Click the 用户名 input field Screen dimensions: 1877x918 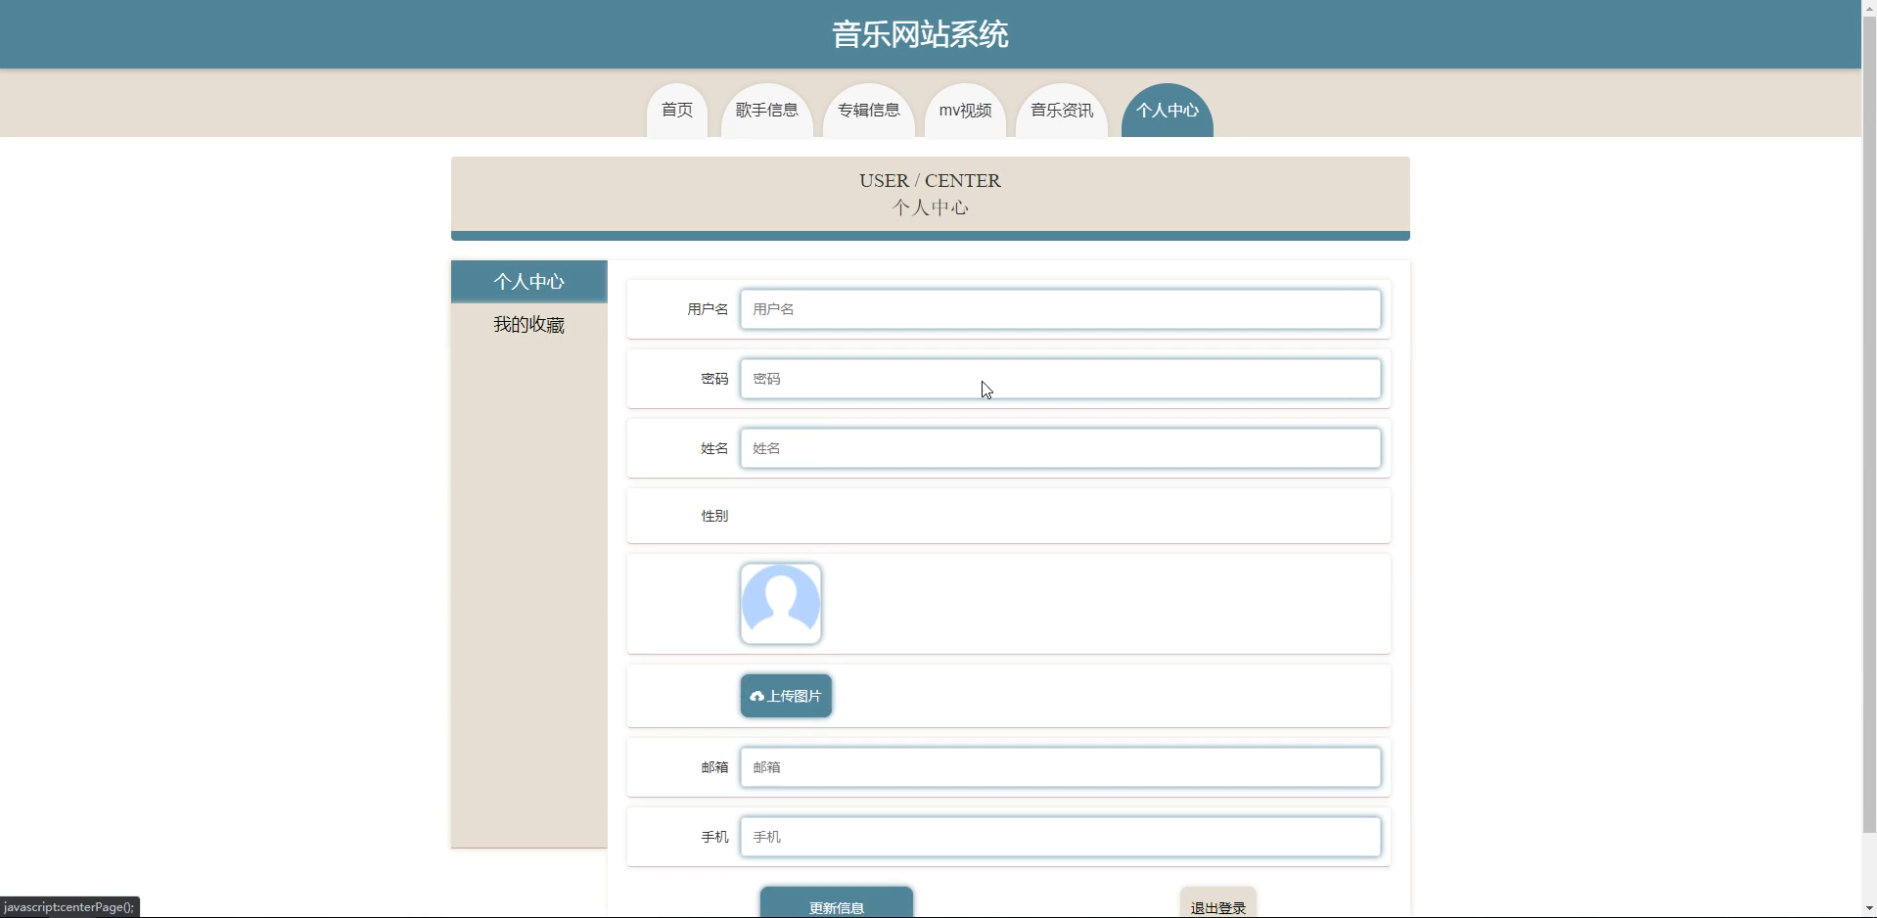(1059, 309)
